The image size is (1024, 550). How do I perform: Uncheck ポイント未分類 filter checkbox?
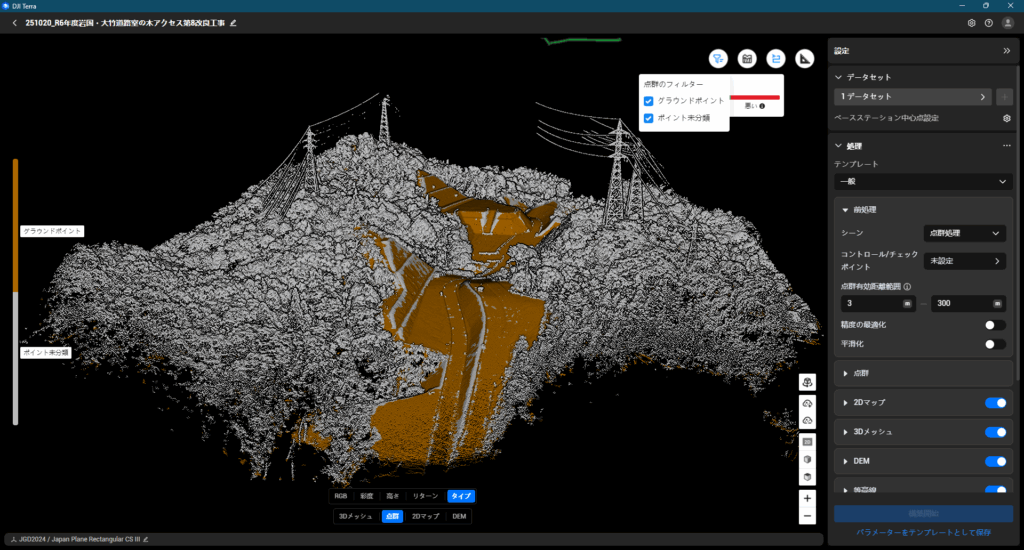[x=649, y=118]
